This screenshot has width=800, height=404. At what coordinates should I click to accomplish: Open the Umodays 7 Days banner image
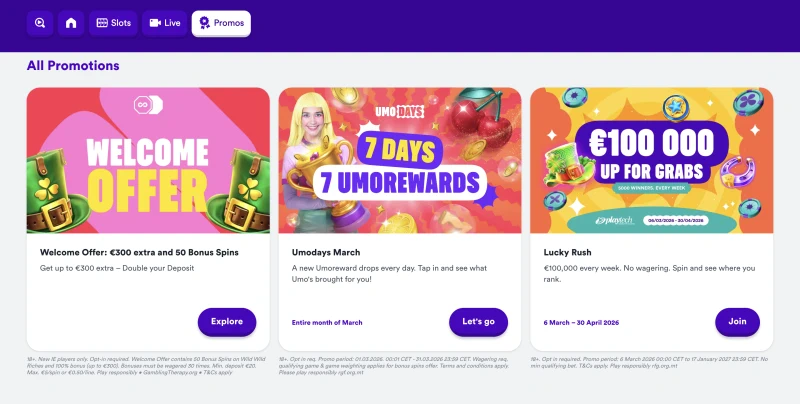coord(400,160)
